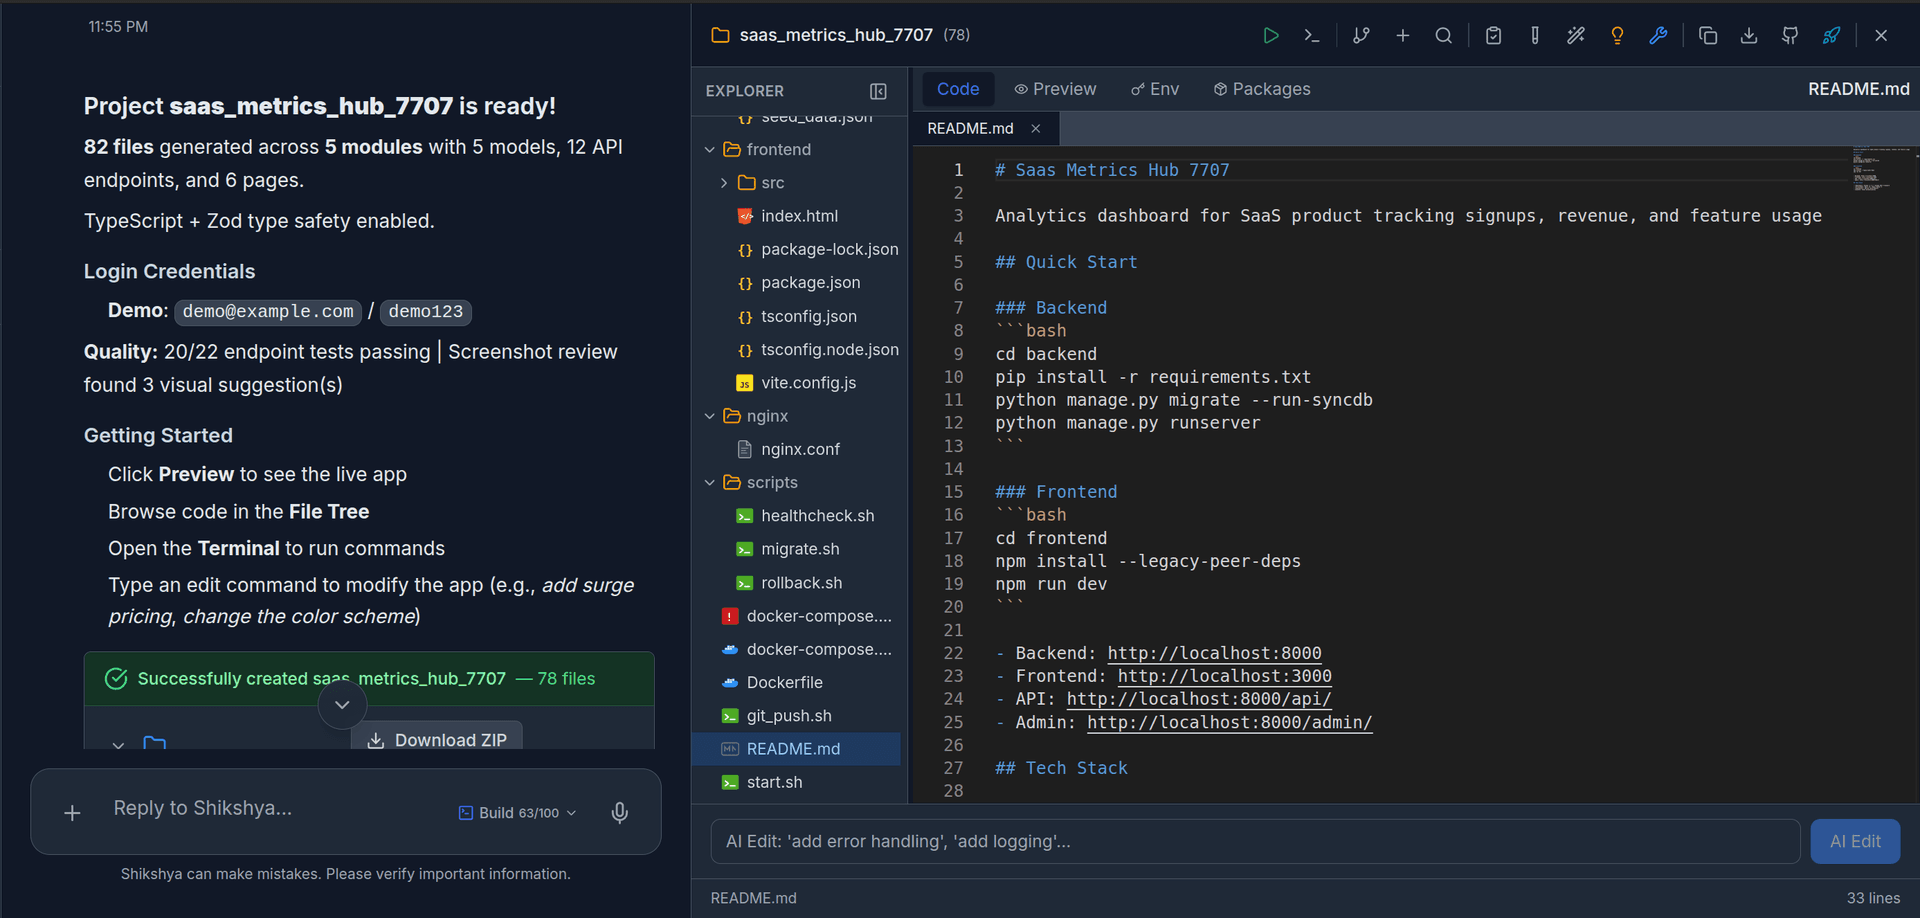Select the README.md editor tab

[970, 128]
